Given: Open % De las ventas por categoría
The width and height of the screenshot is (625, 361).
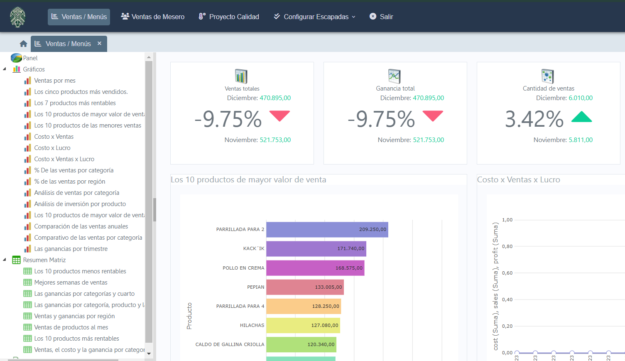Looking at the screenshot, I should coord(74,170).
